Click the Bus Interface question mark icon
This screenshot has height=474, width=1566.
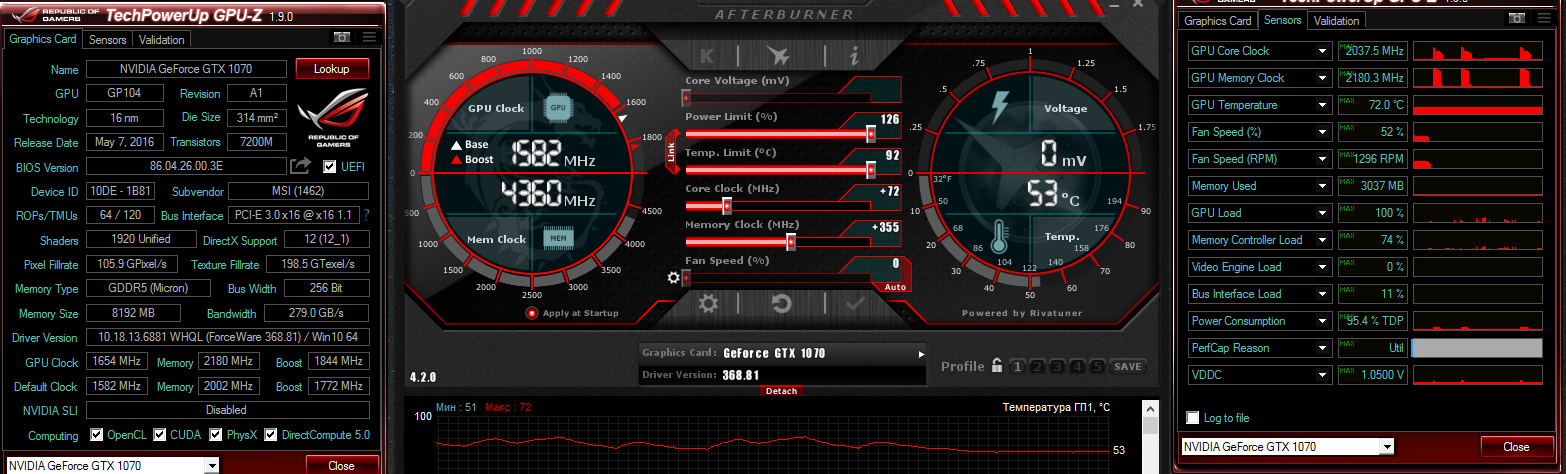366,215
